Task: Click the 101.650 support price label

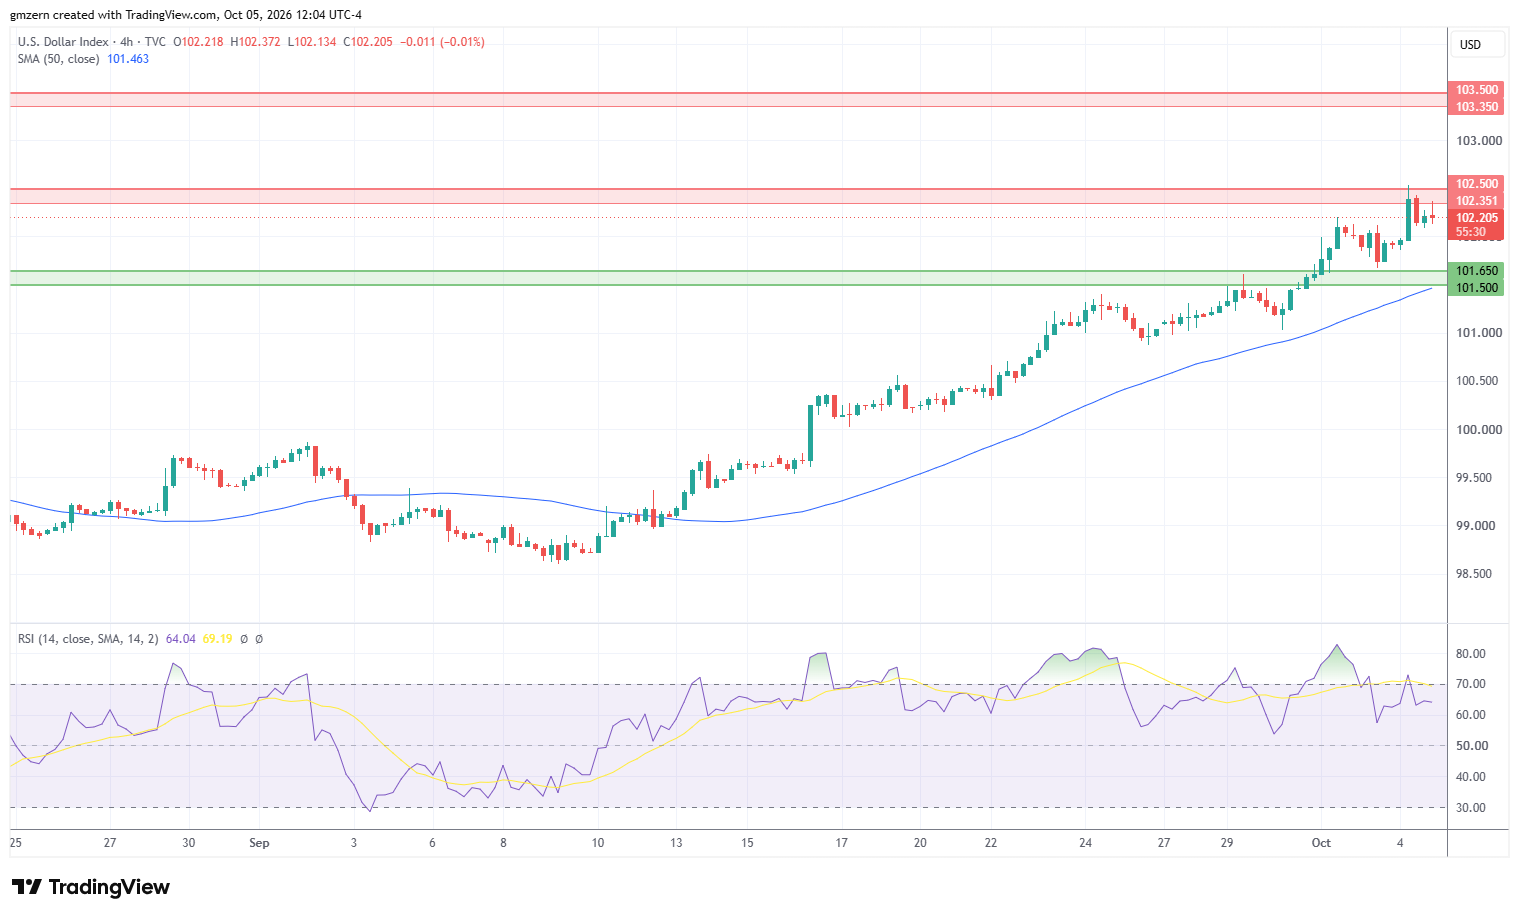Action: coord(1477,271)
